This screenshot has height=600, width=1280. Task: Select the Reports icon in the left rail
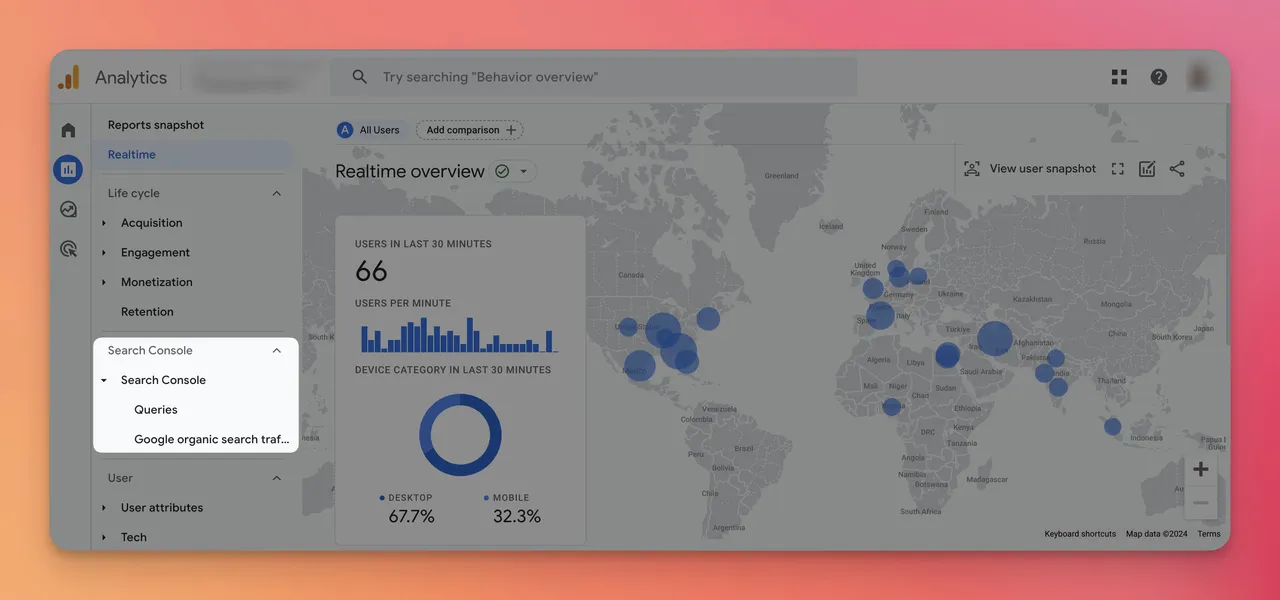[68, 169]
